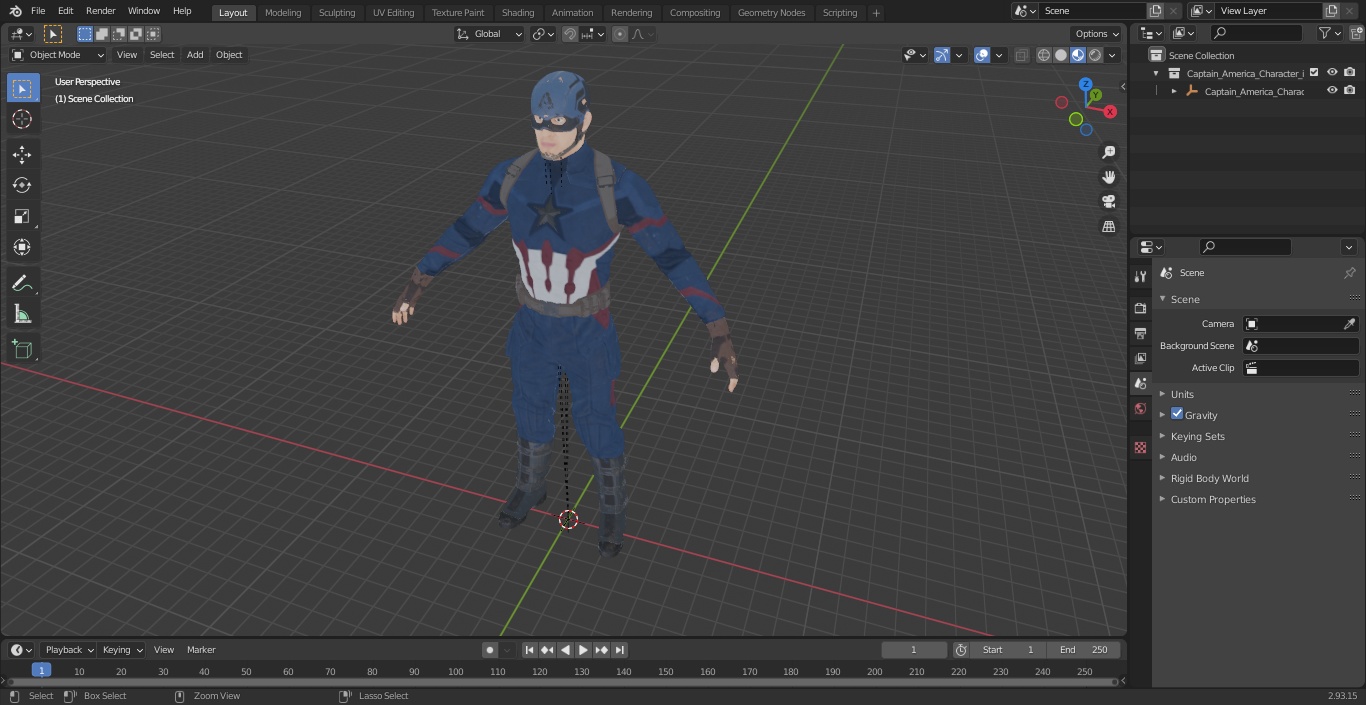The width and height of the screenshot is (1366, 705).
Task: Select wireframe viewport shading
Action: pos(1043,55)
